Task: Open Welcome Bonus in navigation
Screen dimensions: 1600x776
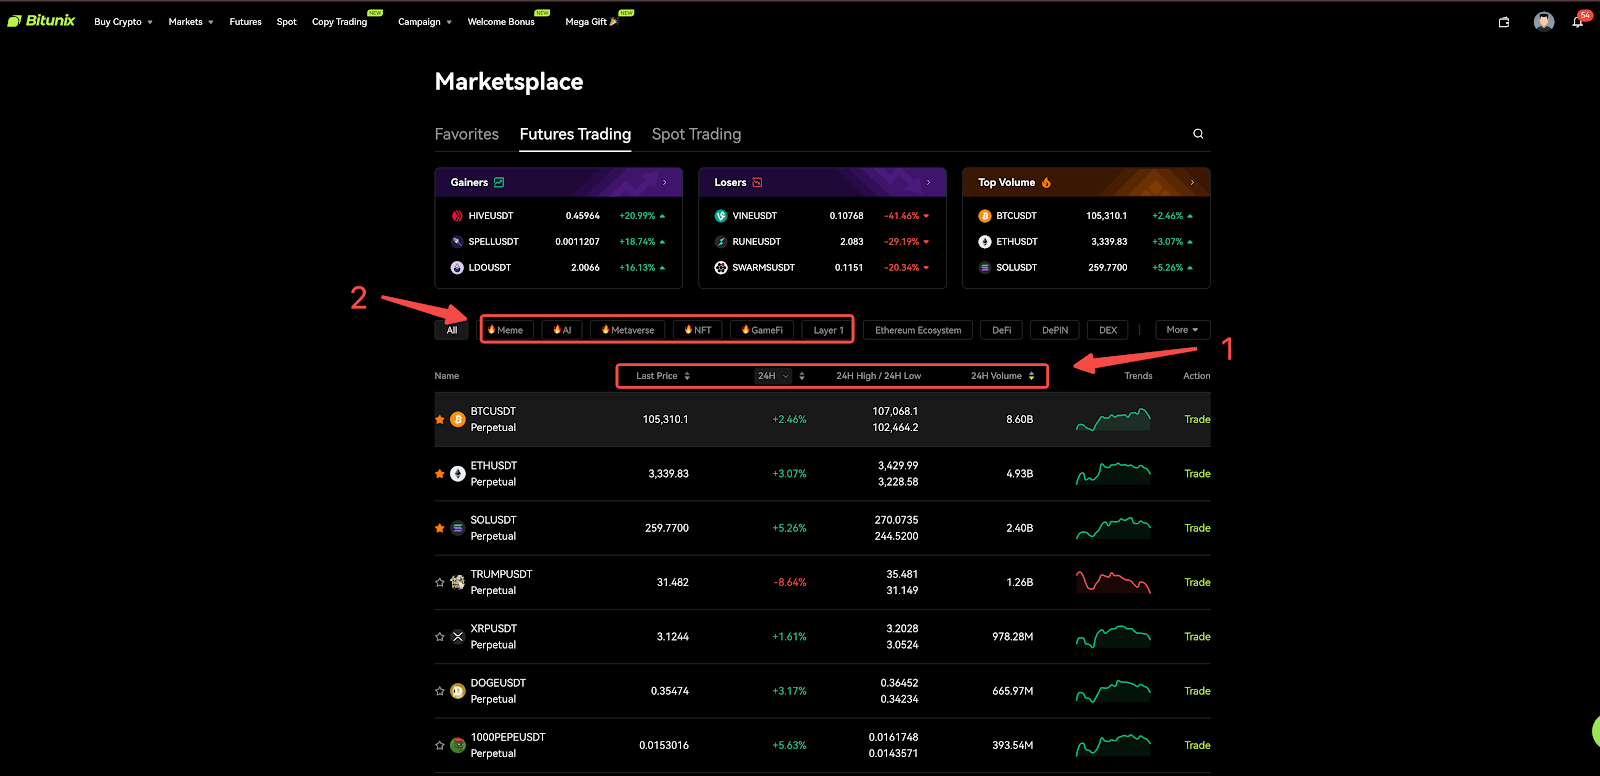Action: pos(501,22)
